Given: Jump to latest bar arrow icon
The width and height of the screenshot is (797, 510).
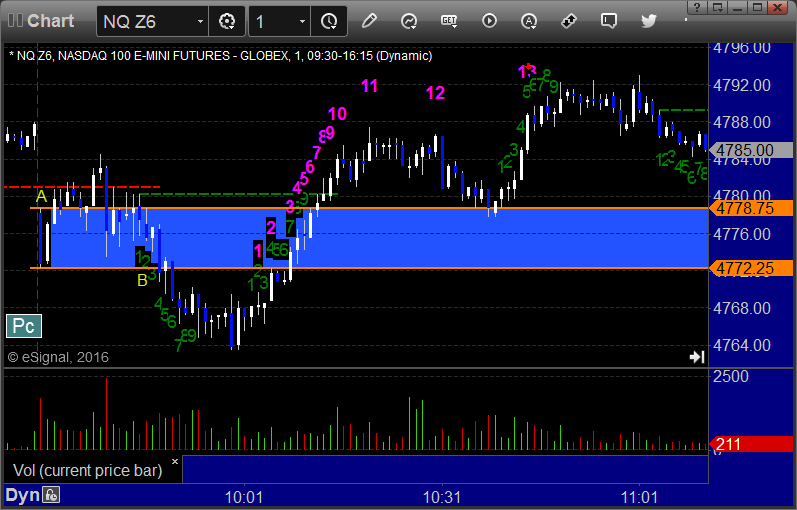Looking at the screenshot, I should [697, 357].
